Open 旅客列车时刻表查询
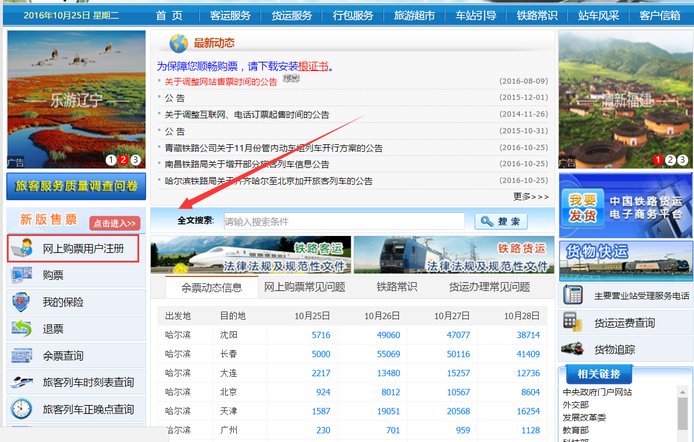This screenshot has width=694, height=442. point(88,382)
